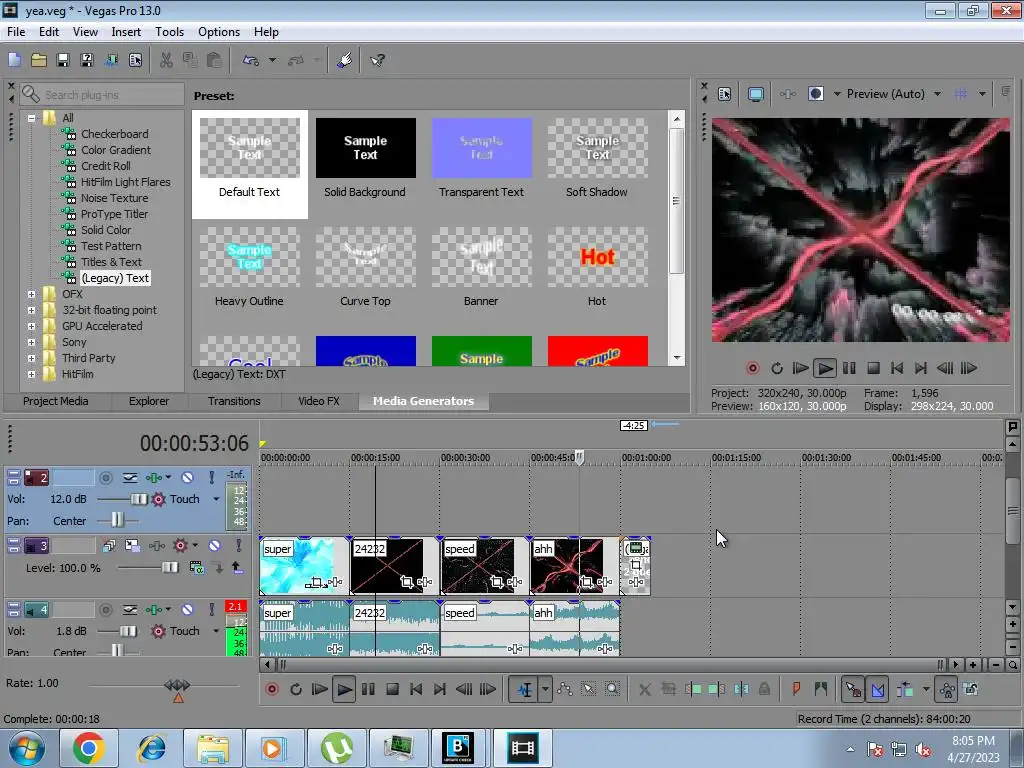Image resolution: width=1024 pixels, height=768 pixels.
Task: Switch to the Project Media tab
Action: click(56, 401)
